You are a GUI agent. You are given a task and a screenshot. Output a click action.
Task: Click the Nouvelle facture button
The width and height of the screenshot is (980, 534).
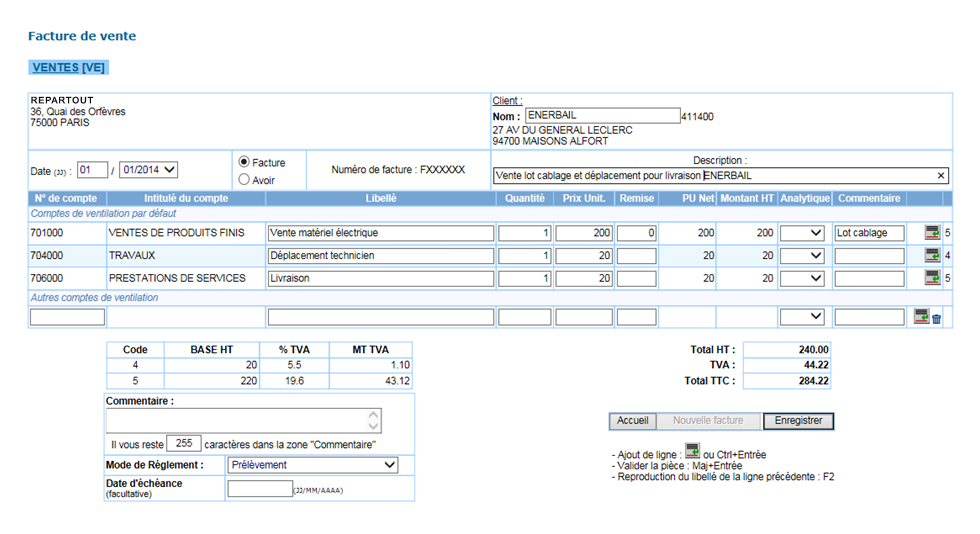[708, 421]
